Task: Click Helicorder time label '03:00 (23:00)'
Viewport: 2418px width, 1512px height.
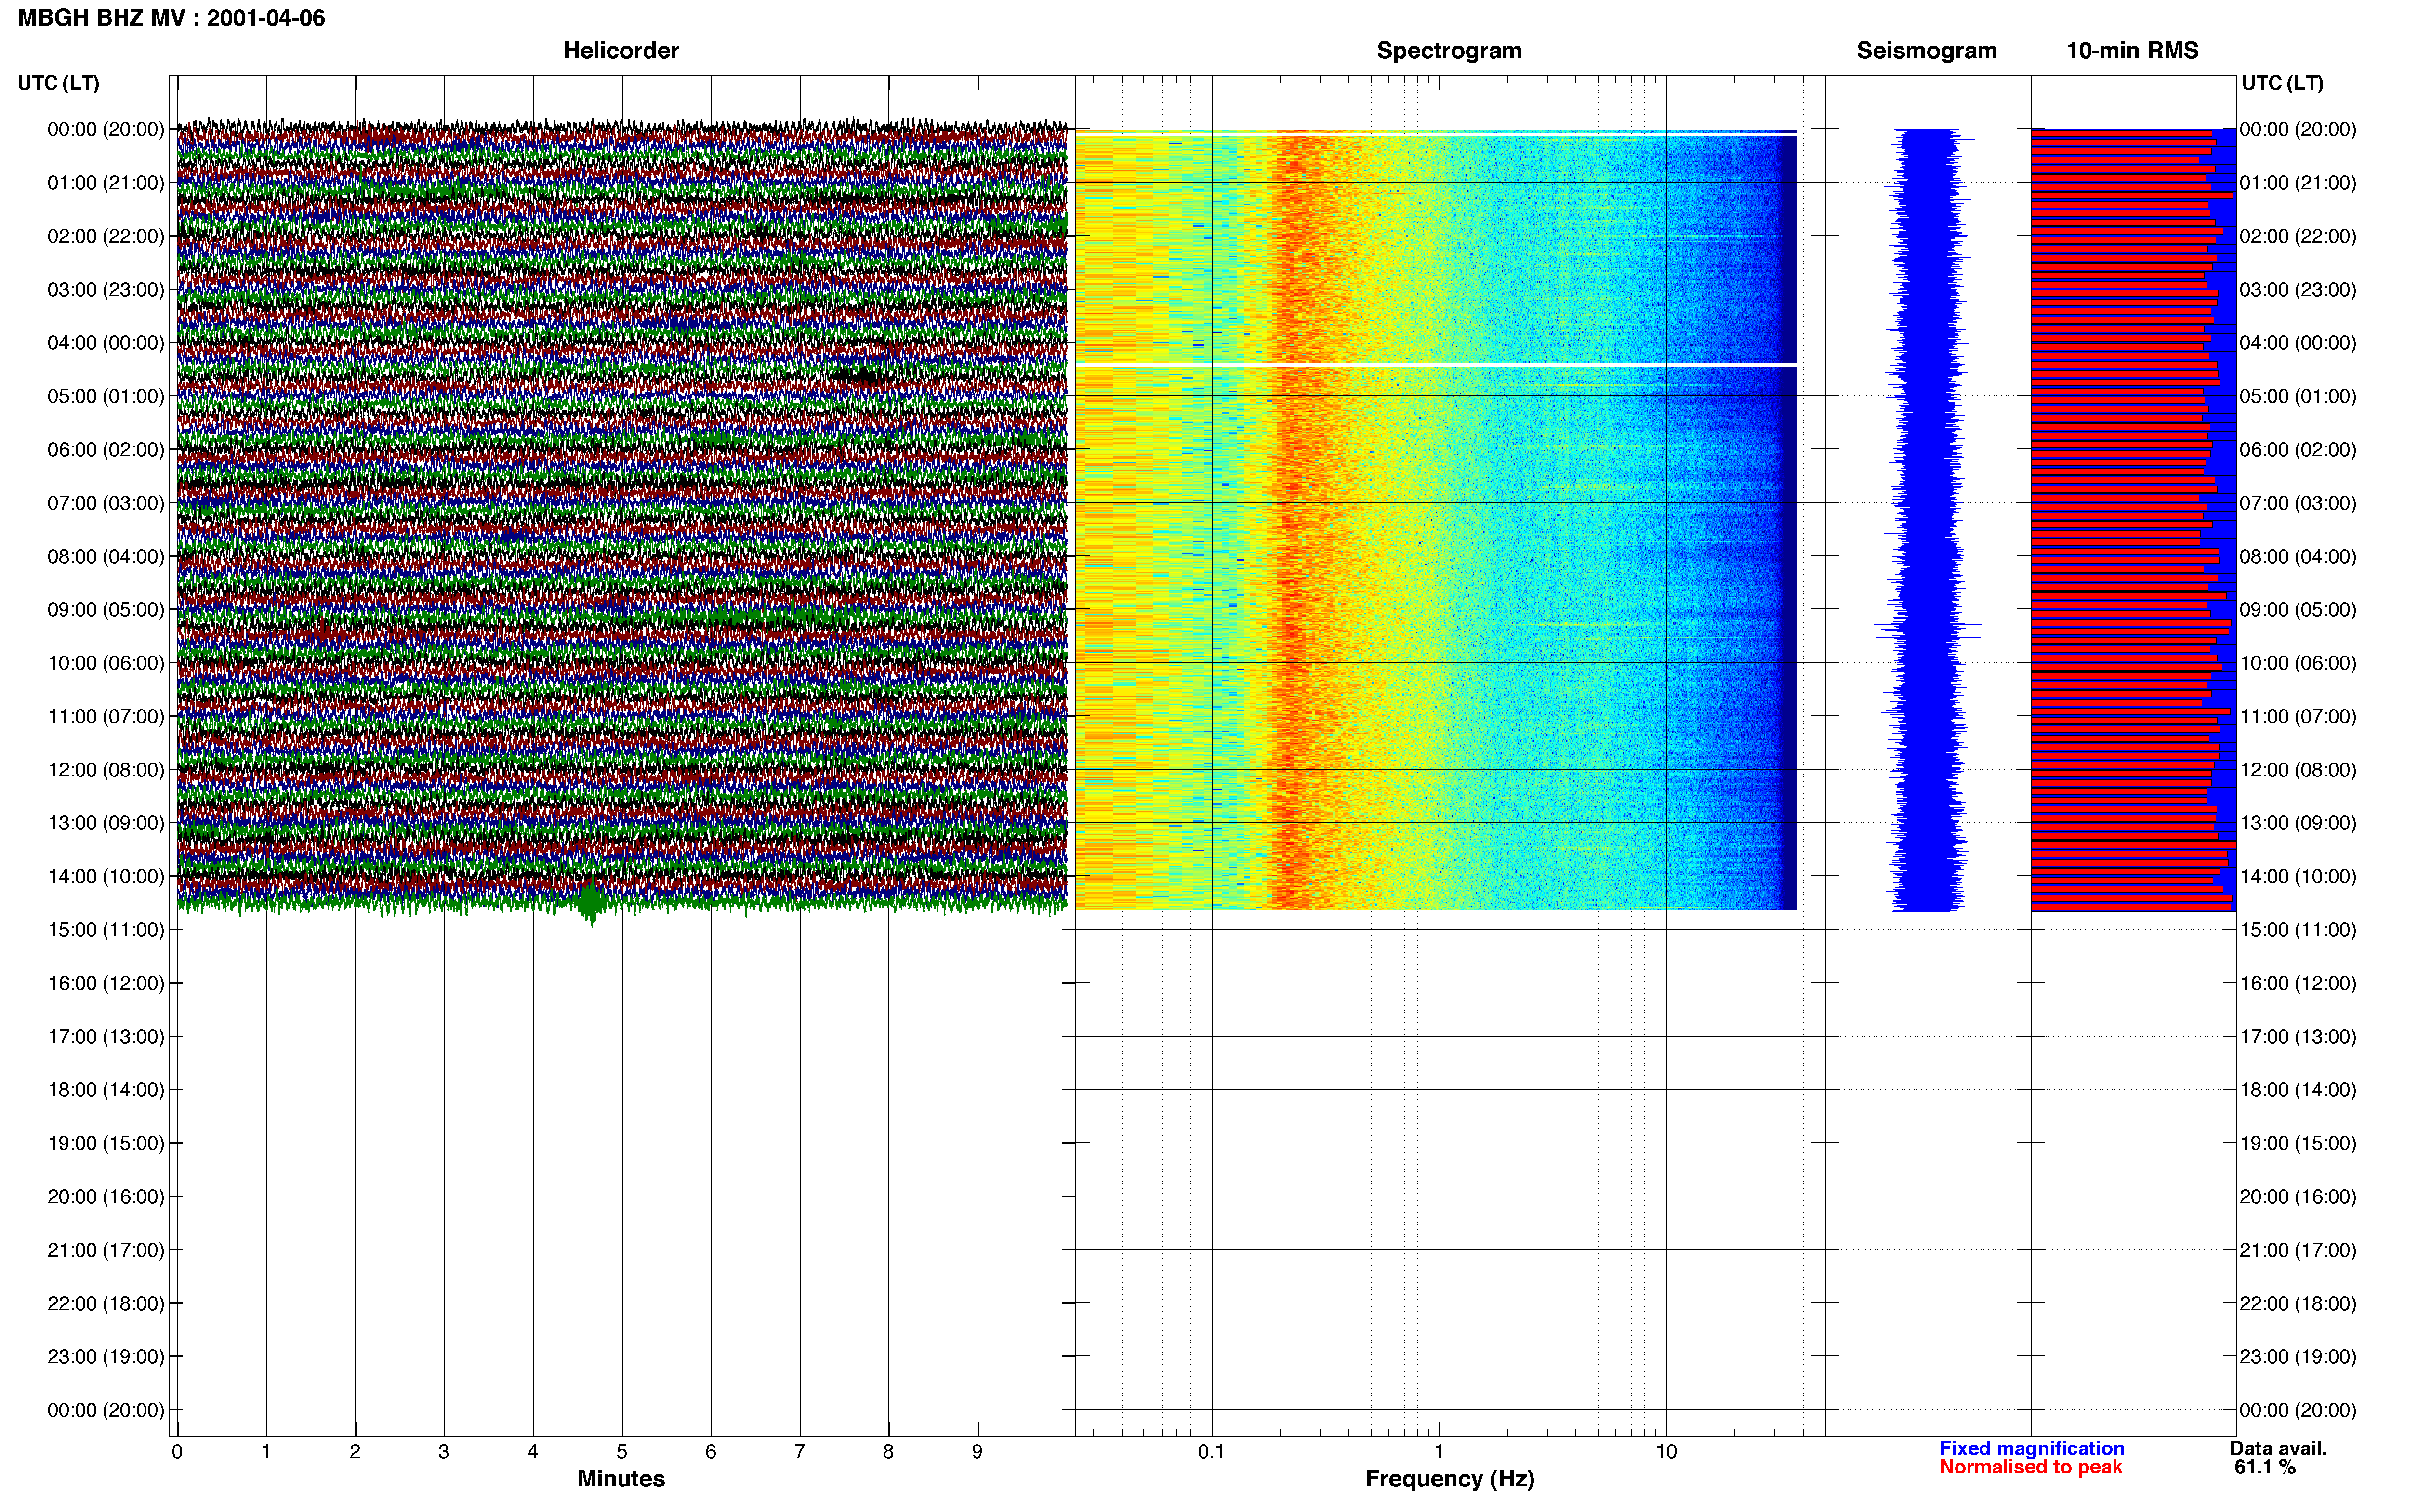Action: tap(106, 290)
